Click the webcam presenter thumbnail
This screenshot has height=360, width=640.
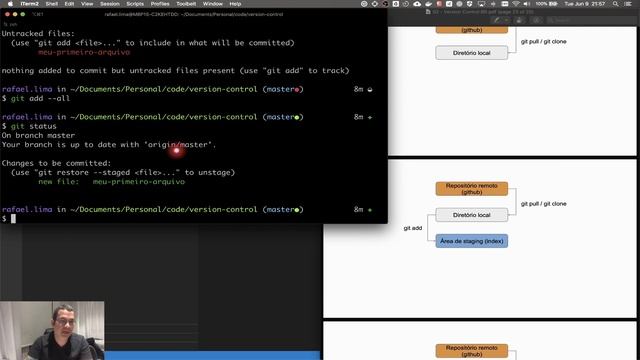coord(52,331)
